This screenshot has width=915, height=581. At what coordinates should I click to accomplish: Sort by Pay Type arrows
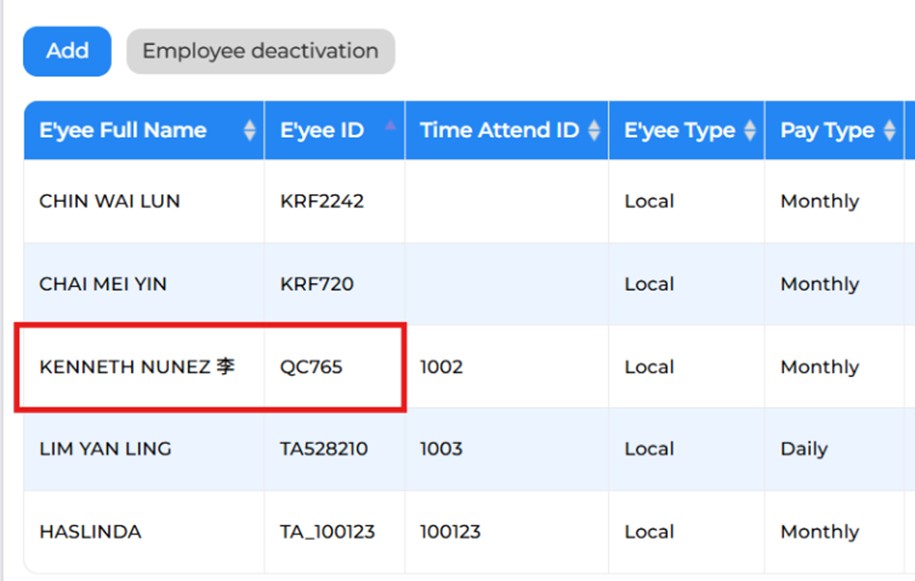pyautogui.click(x=889, y=130)
